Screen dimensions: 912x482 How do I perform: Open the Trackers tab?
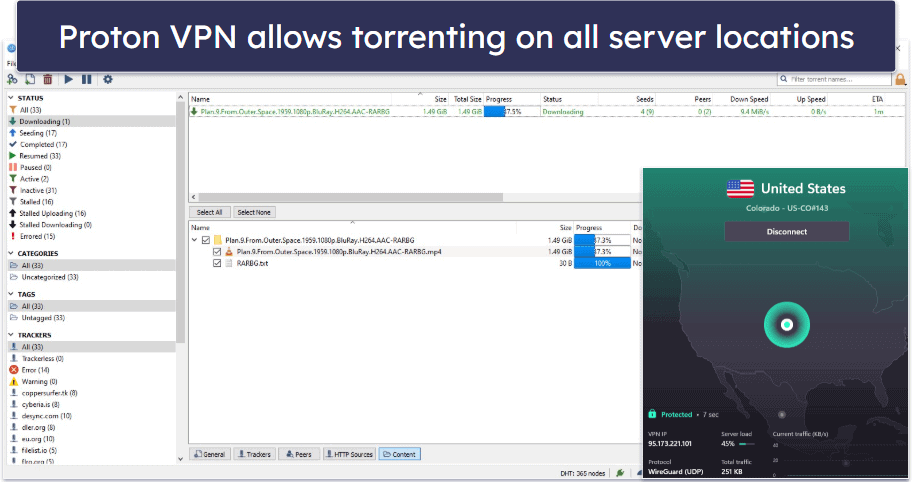pos(254,454)
